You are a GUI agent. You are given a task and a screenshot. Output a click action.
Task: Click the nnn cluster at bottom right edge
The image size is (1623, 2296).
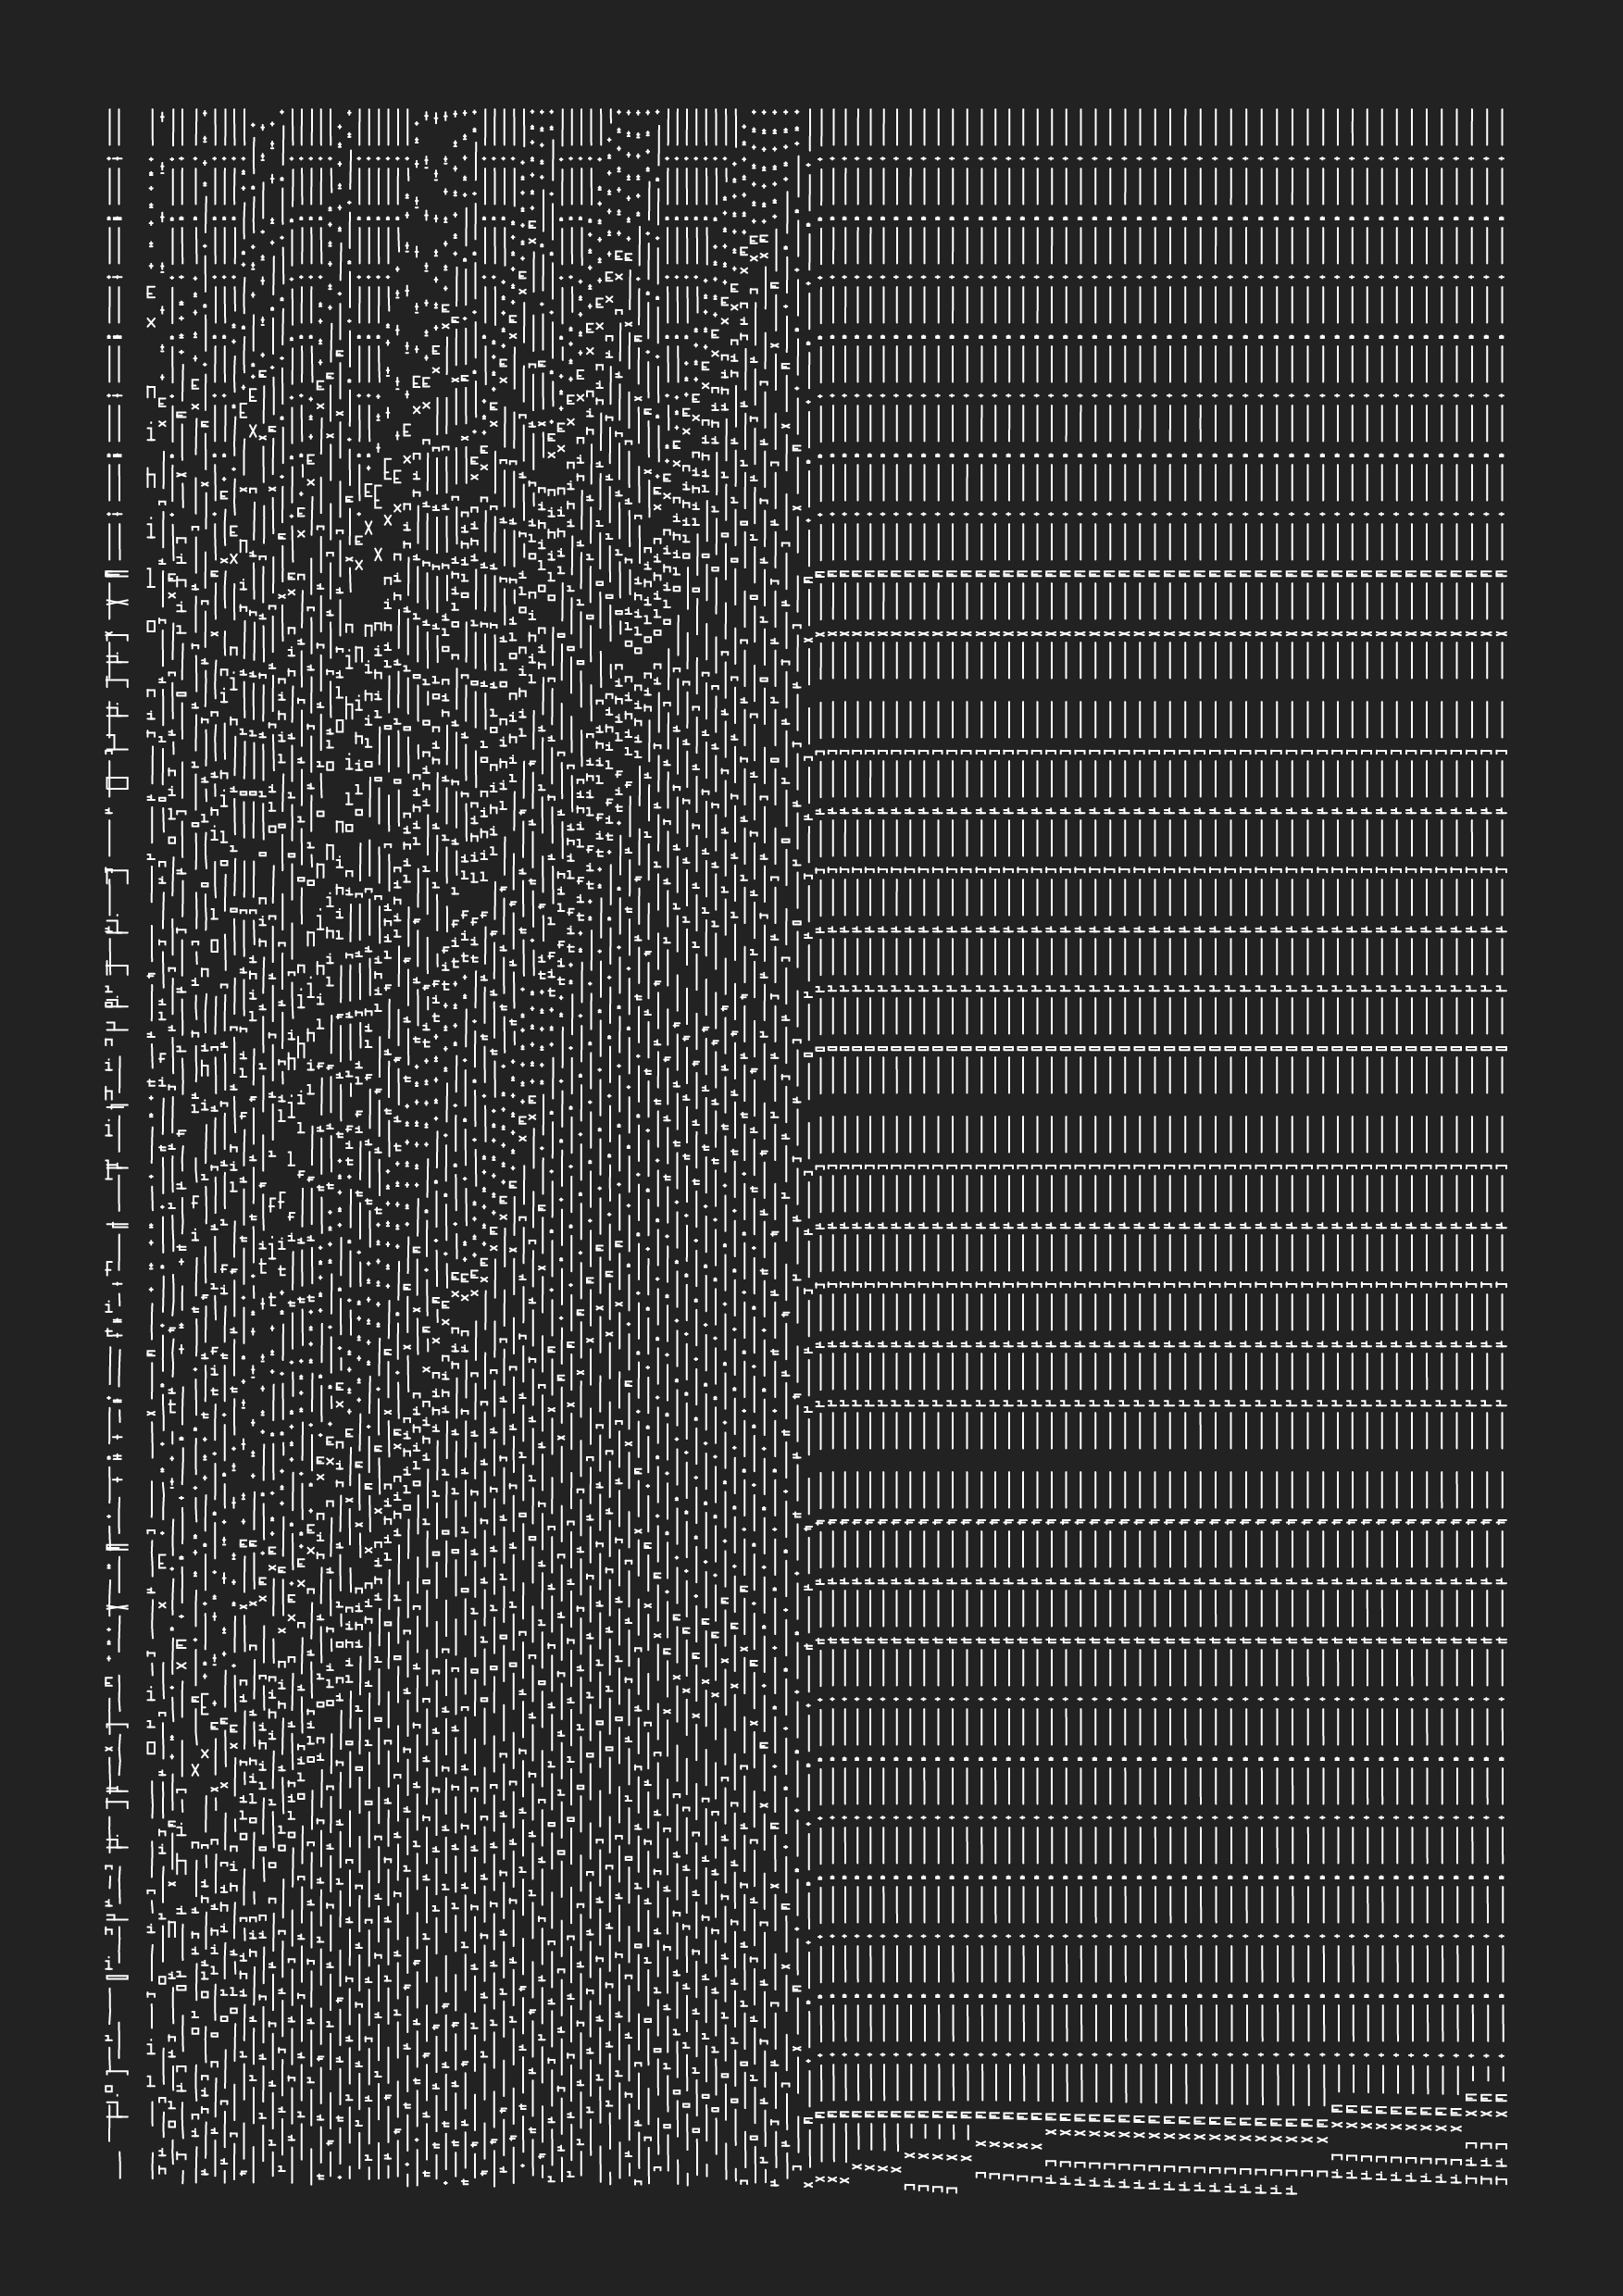[1486, 2145]
